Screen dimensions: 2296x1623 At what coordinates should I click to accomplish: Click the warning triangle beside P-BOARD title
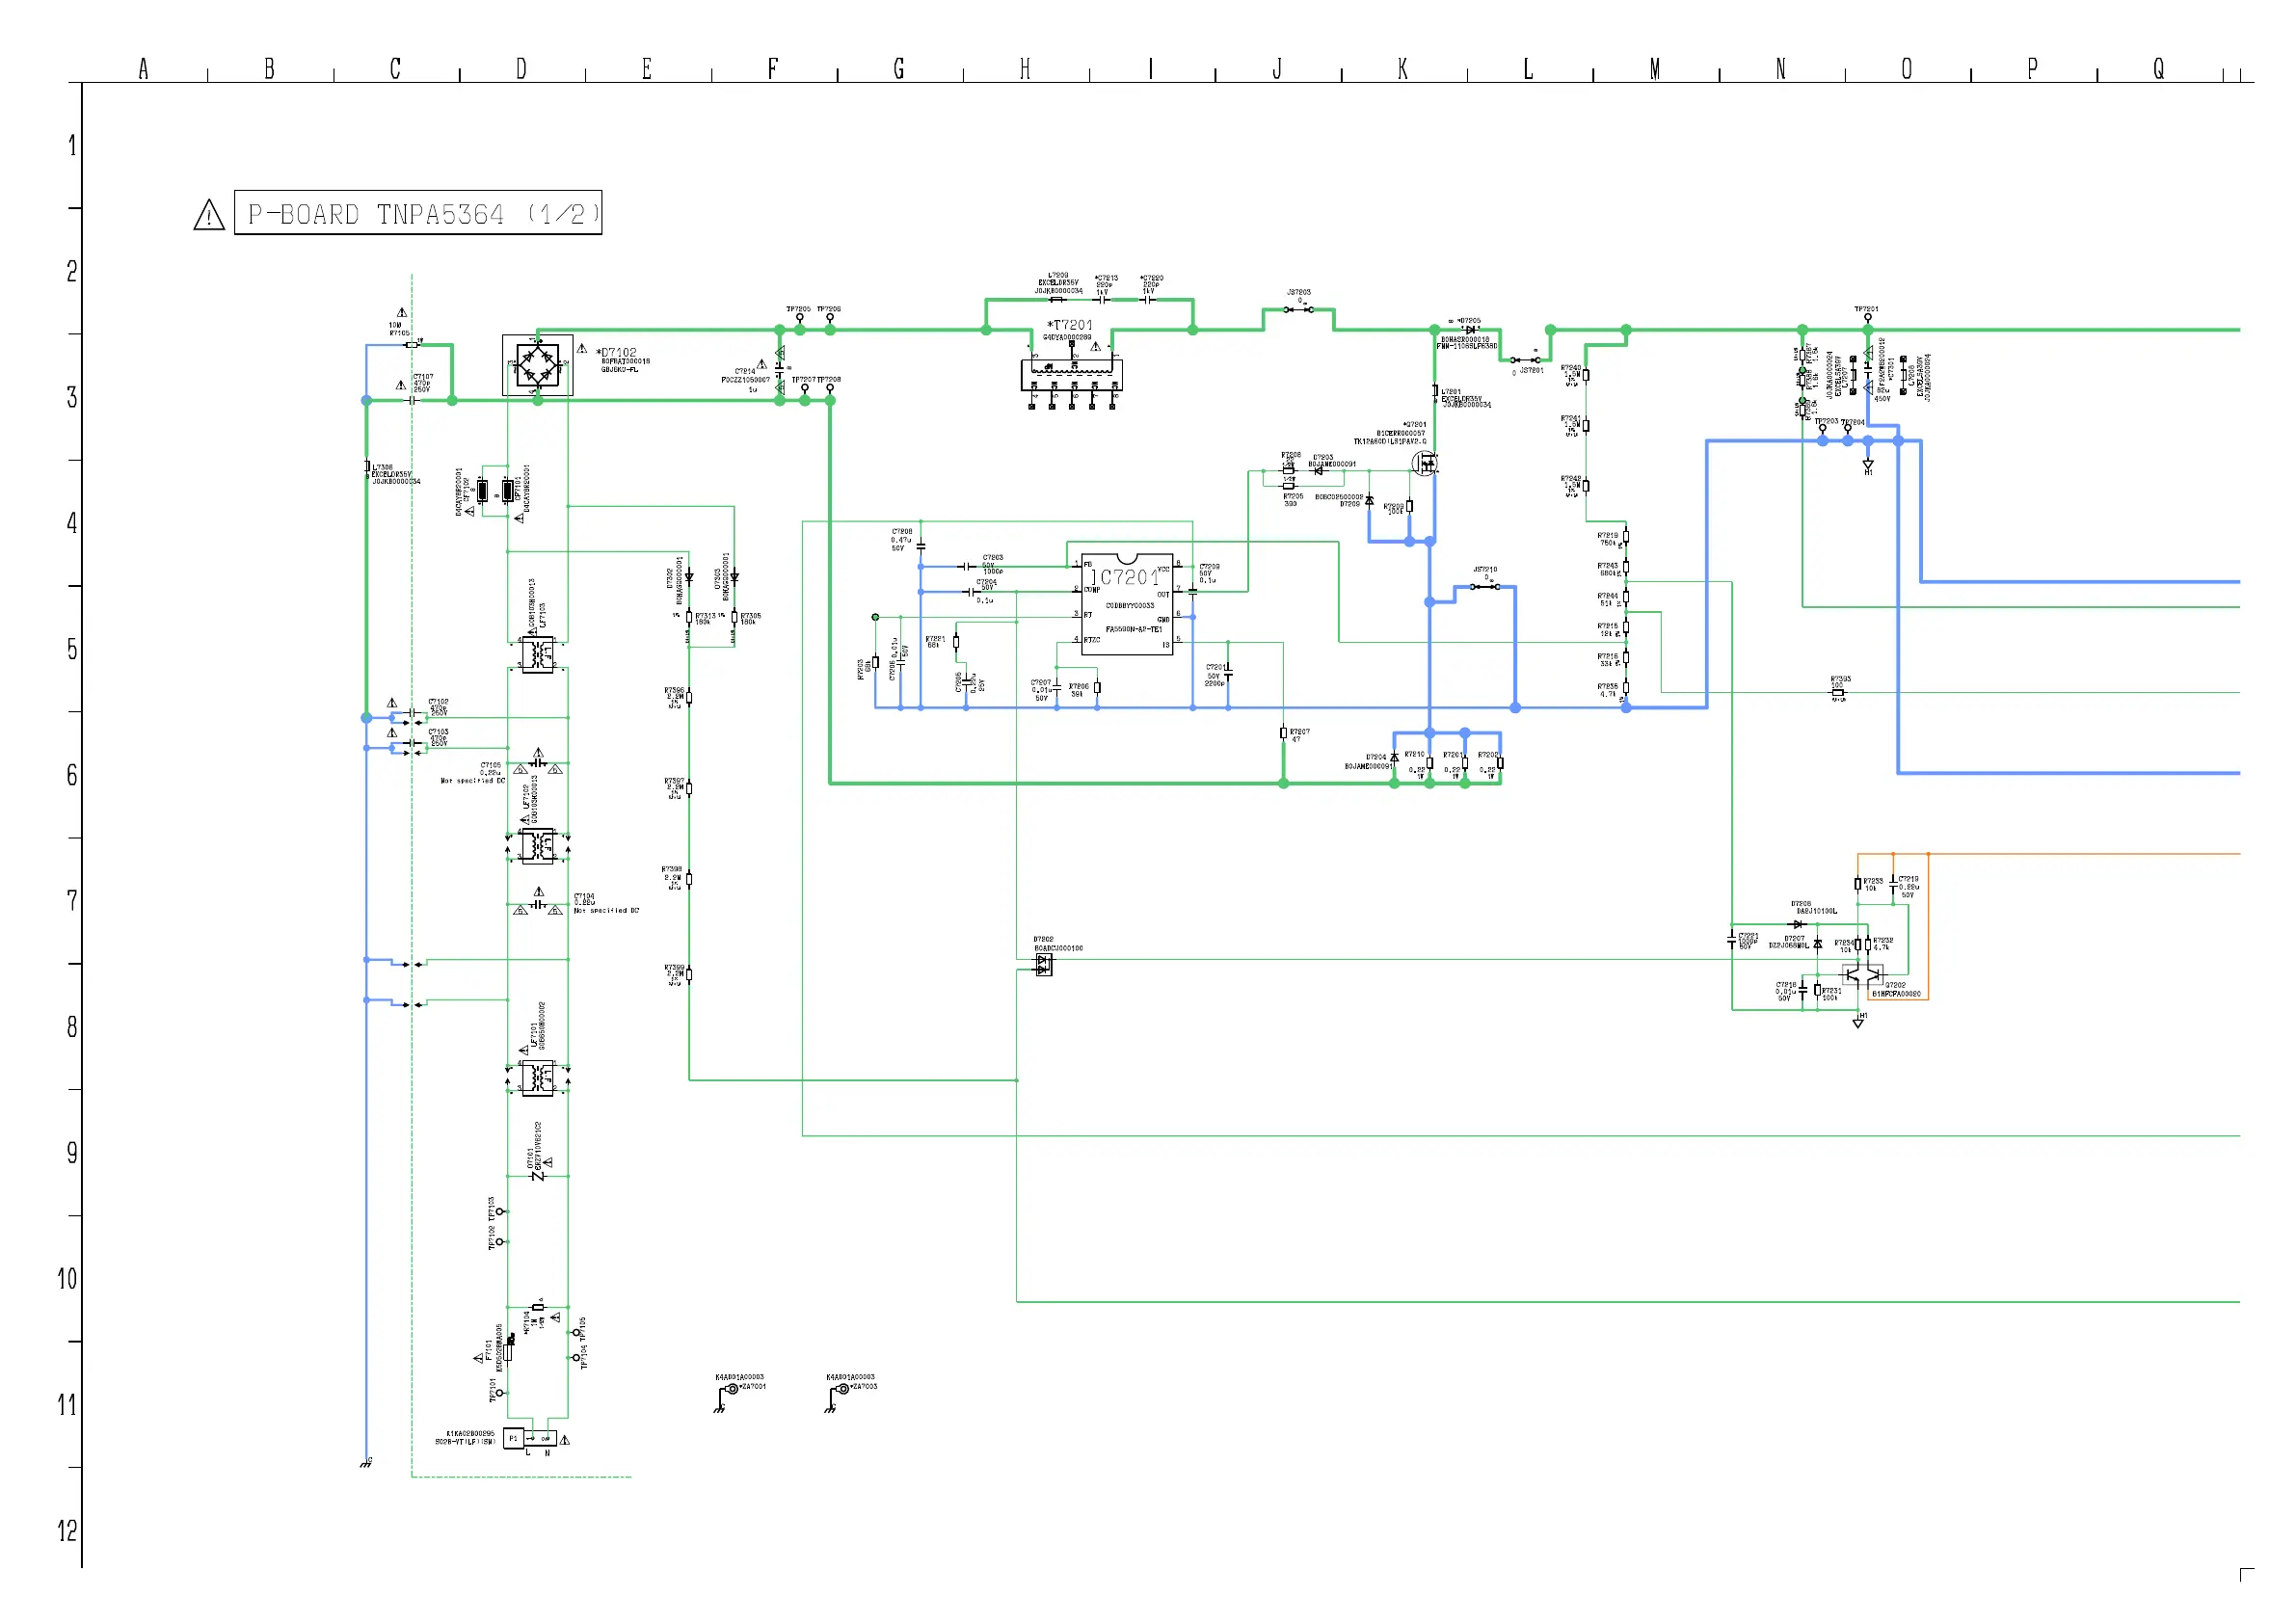[208, 215]
